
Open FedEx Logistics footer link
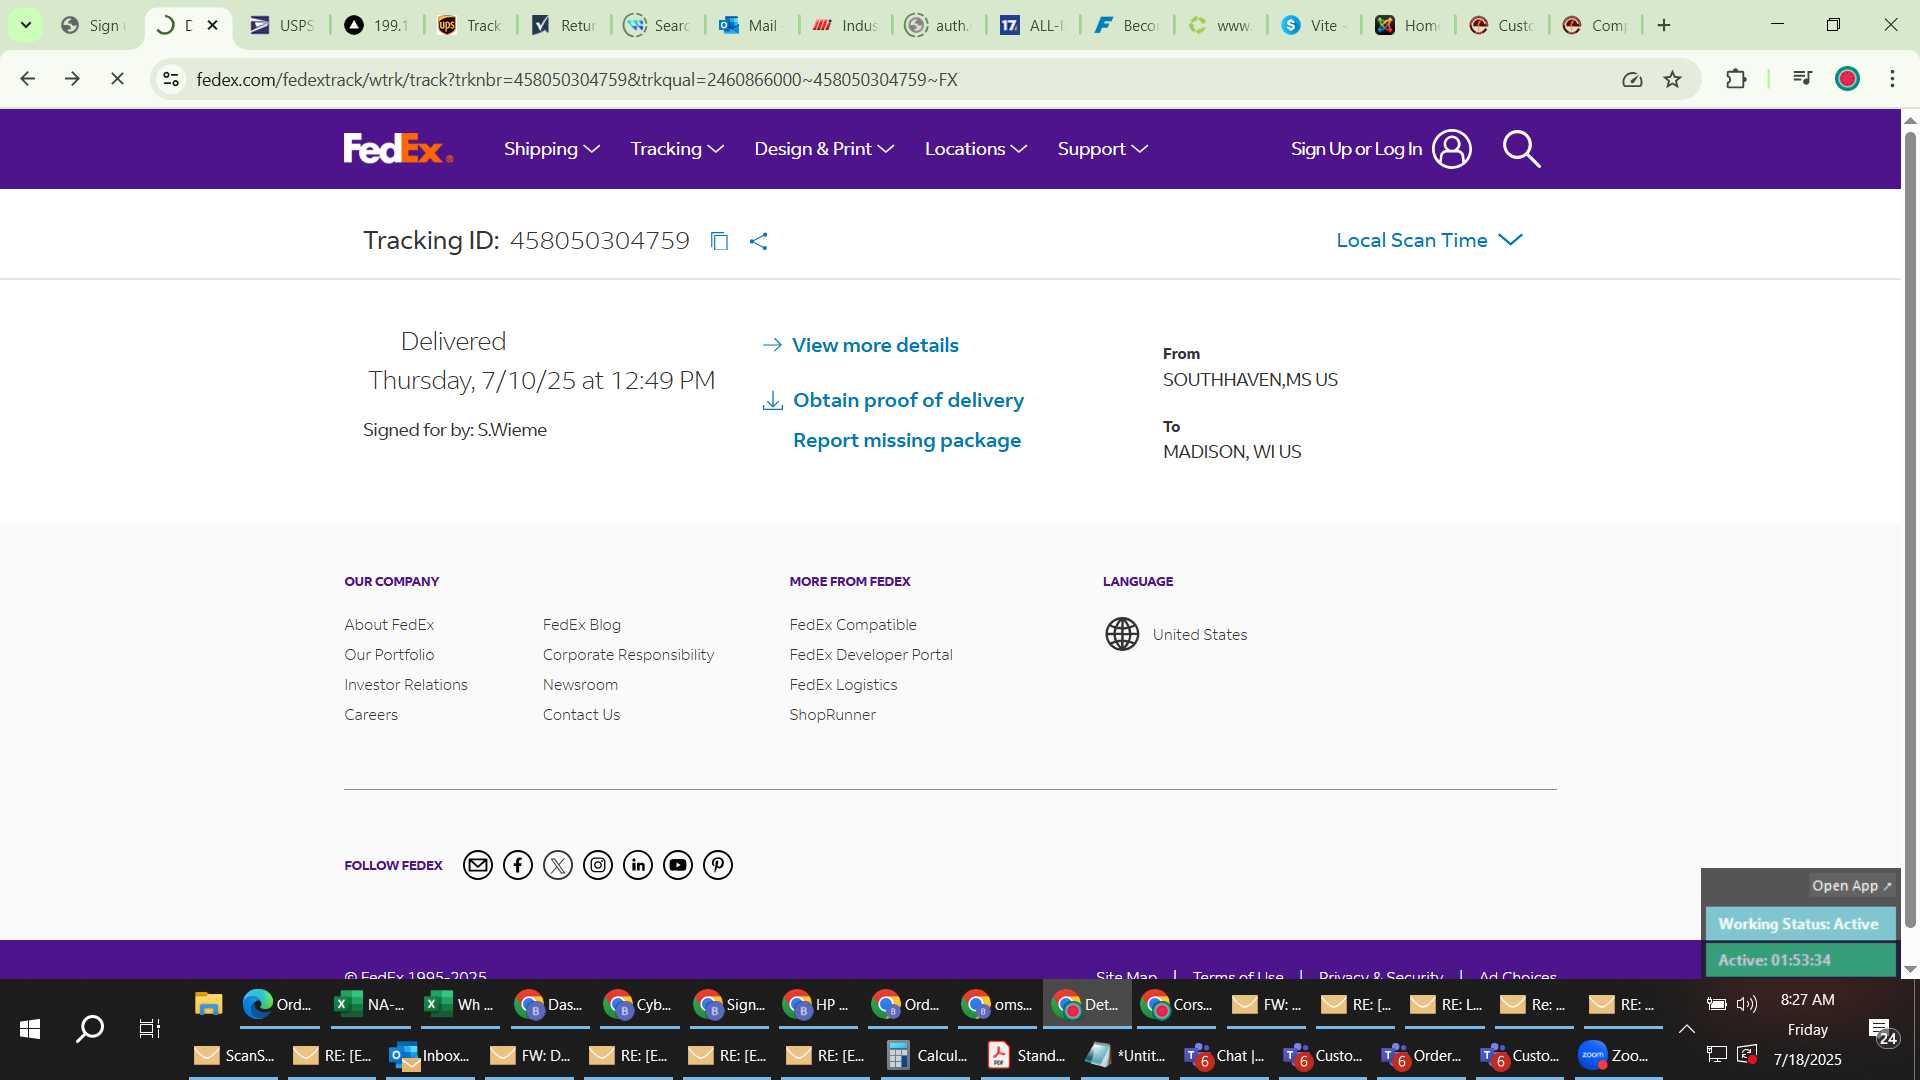(843, 684)
